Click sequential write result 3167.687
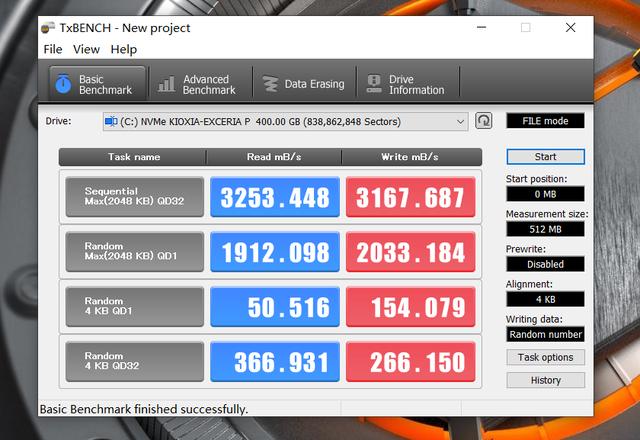 pyautogui.click(x=410, y=197)
